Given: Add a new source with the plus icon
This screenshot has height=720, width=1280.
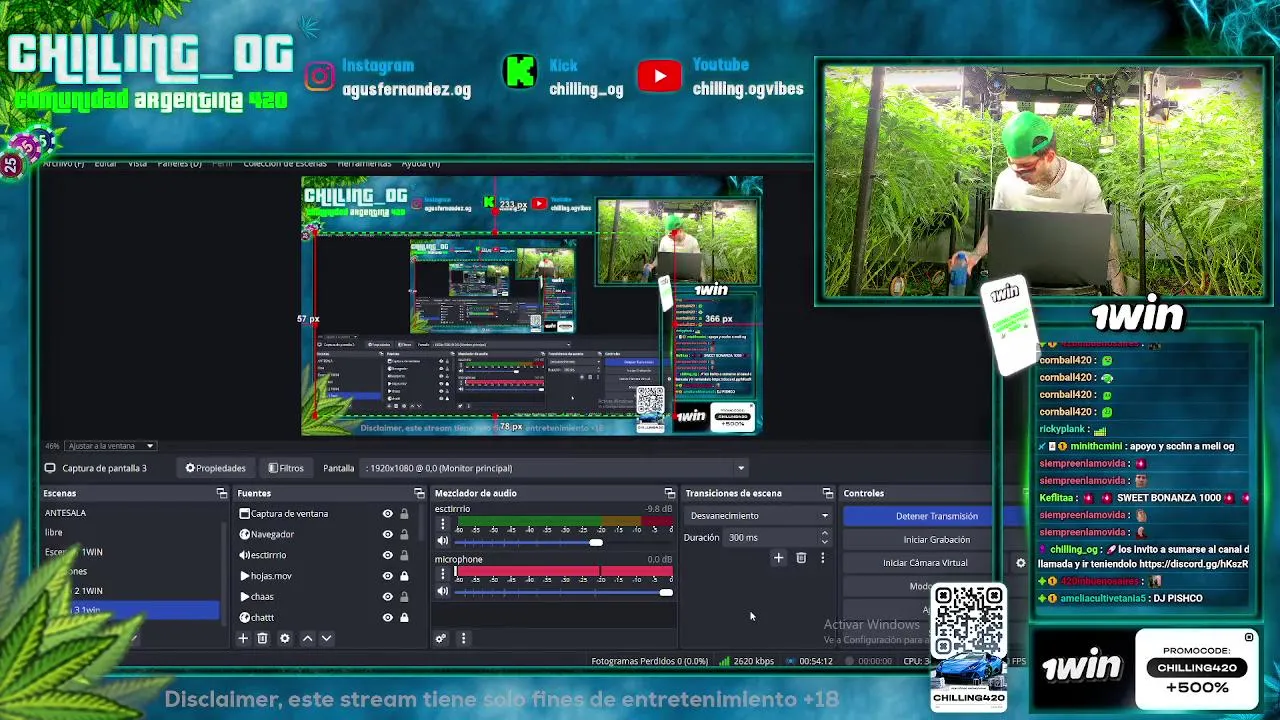Looking at the screenshot, I should 243,638.
